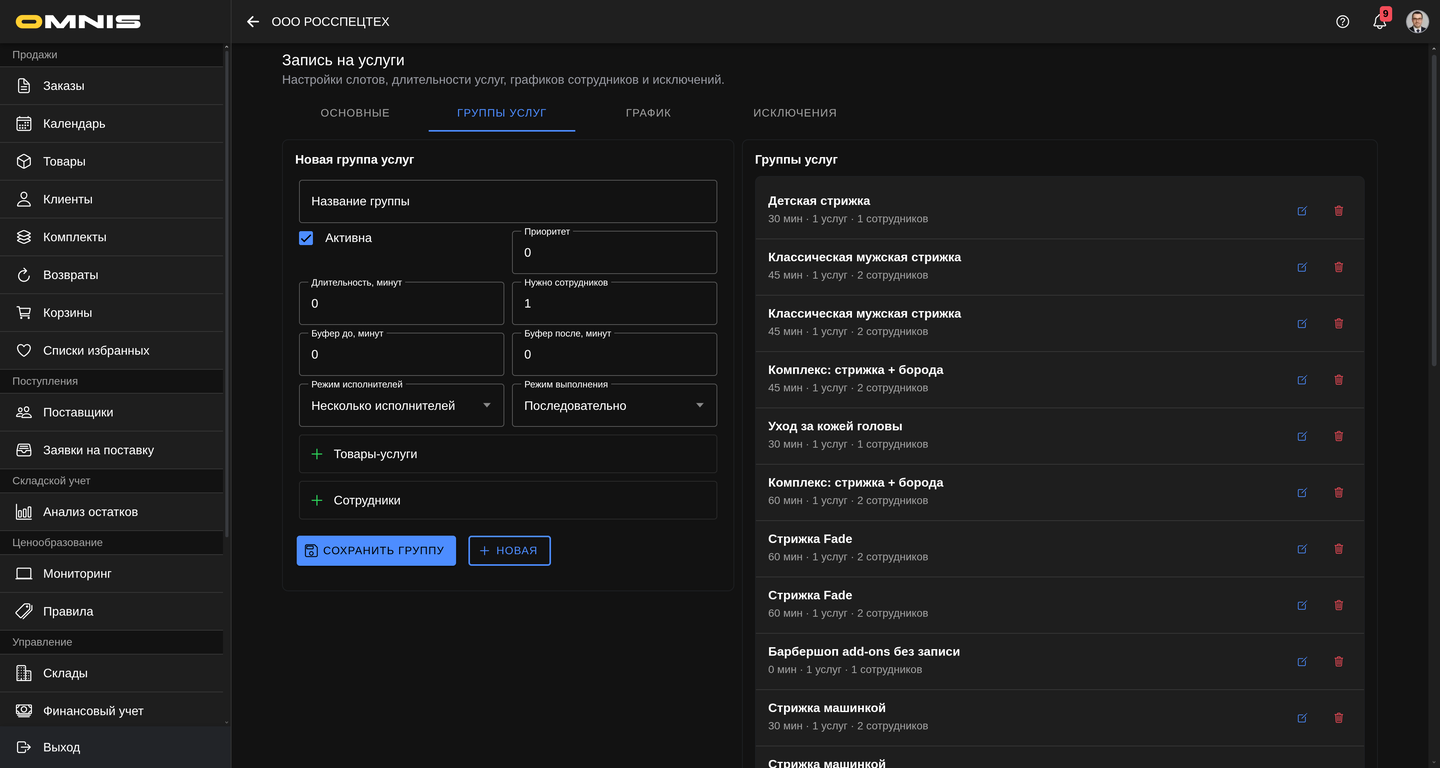Edit the Уход за кожей головы group
This screenshot has width=1440, height=768.
click(x=1302, y=436)
